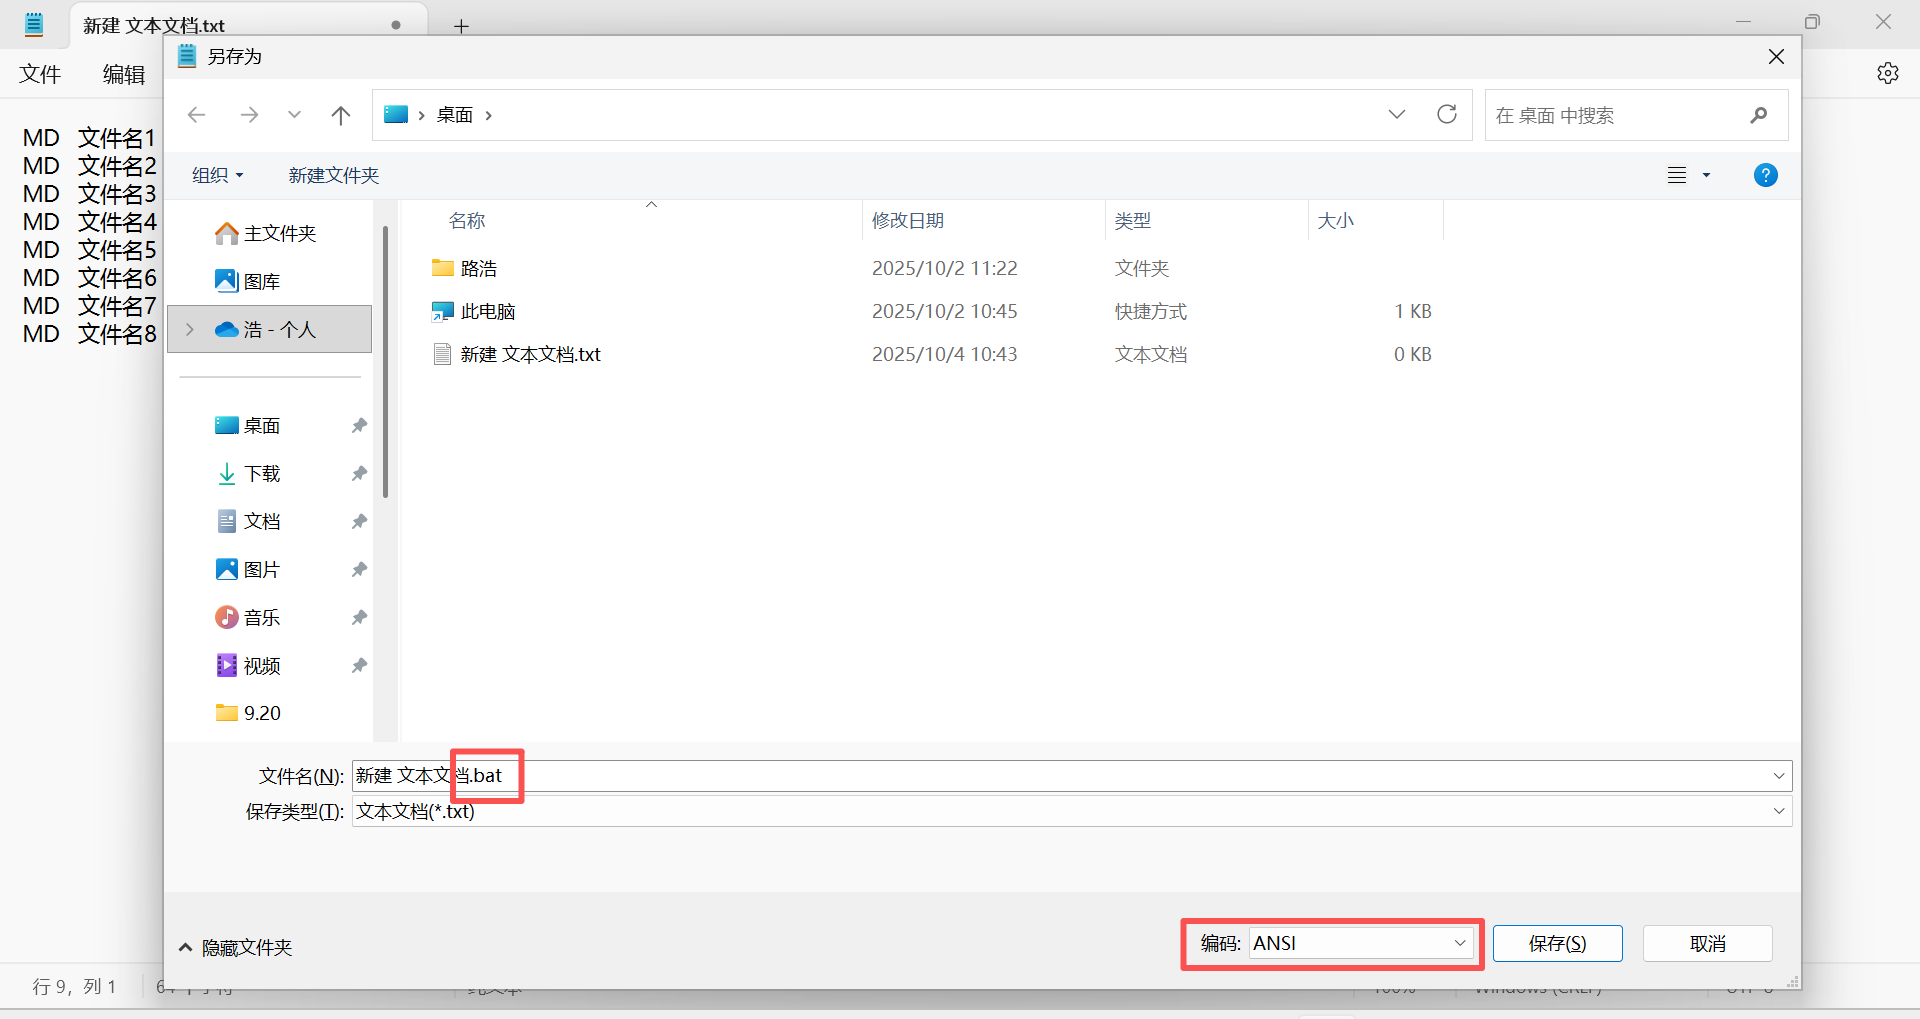The height and width of the screenshot is (1019, 1920).
Task: Open the 编辑 menu in Notepad
Action: point(124,74)
